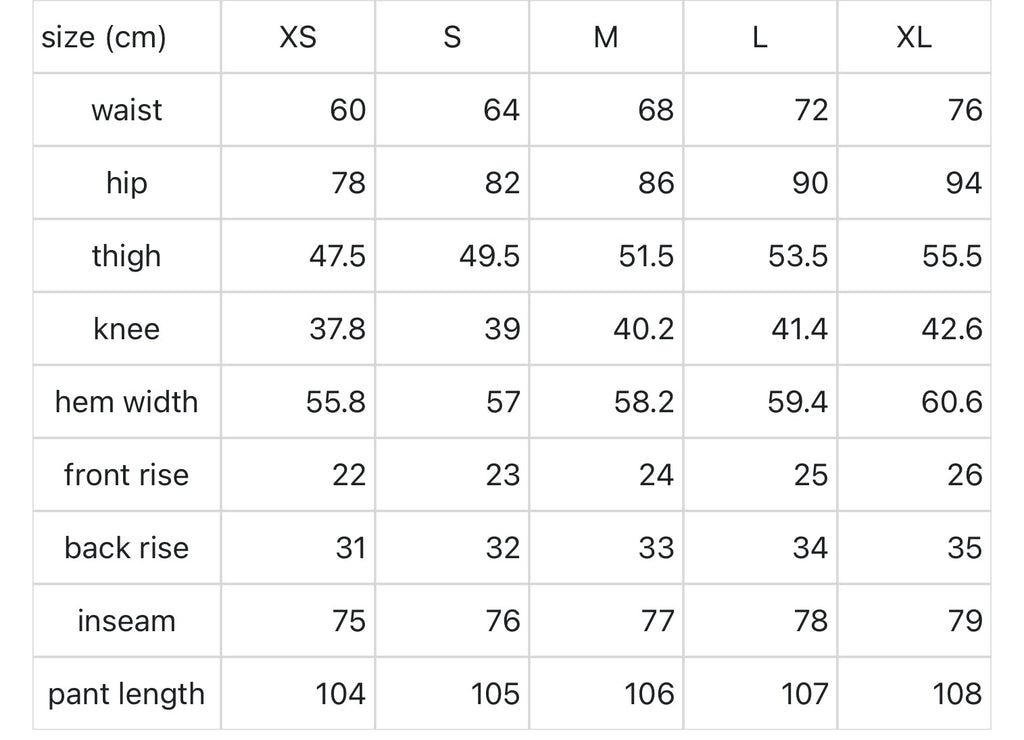This screenshot has width=1024, height=740.
Task: Select the pant length row label
Action: point(126,694)
